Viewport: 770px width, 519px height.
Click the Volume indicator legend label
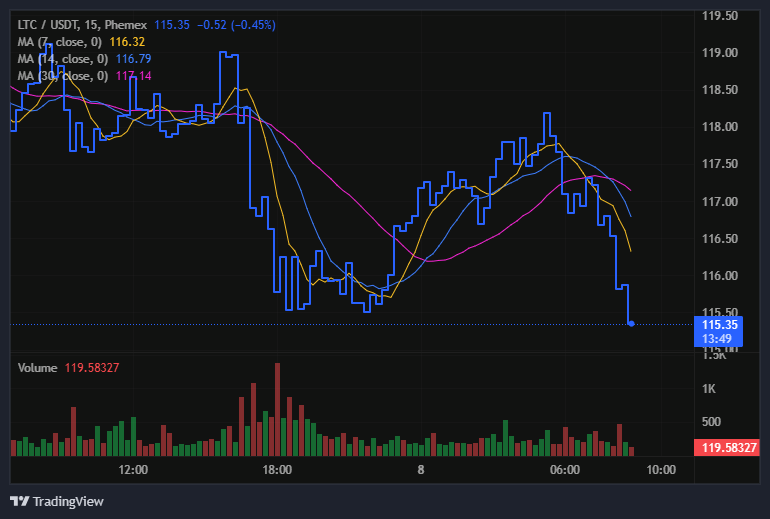coord(37,368)
